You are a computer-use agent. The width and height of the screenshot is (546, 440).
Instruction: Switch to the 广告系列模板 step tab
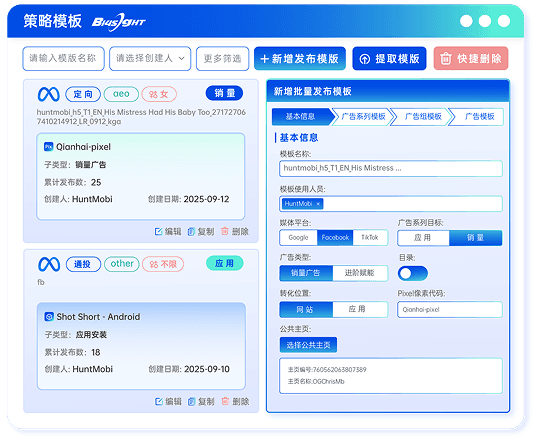coord(363,117)
